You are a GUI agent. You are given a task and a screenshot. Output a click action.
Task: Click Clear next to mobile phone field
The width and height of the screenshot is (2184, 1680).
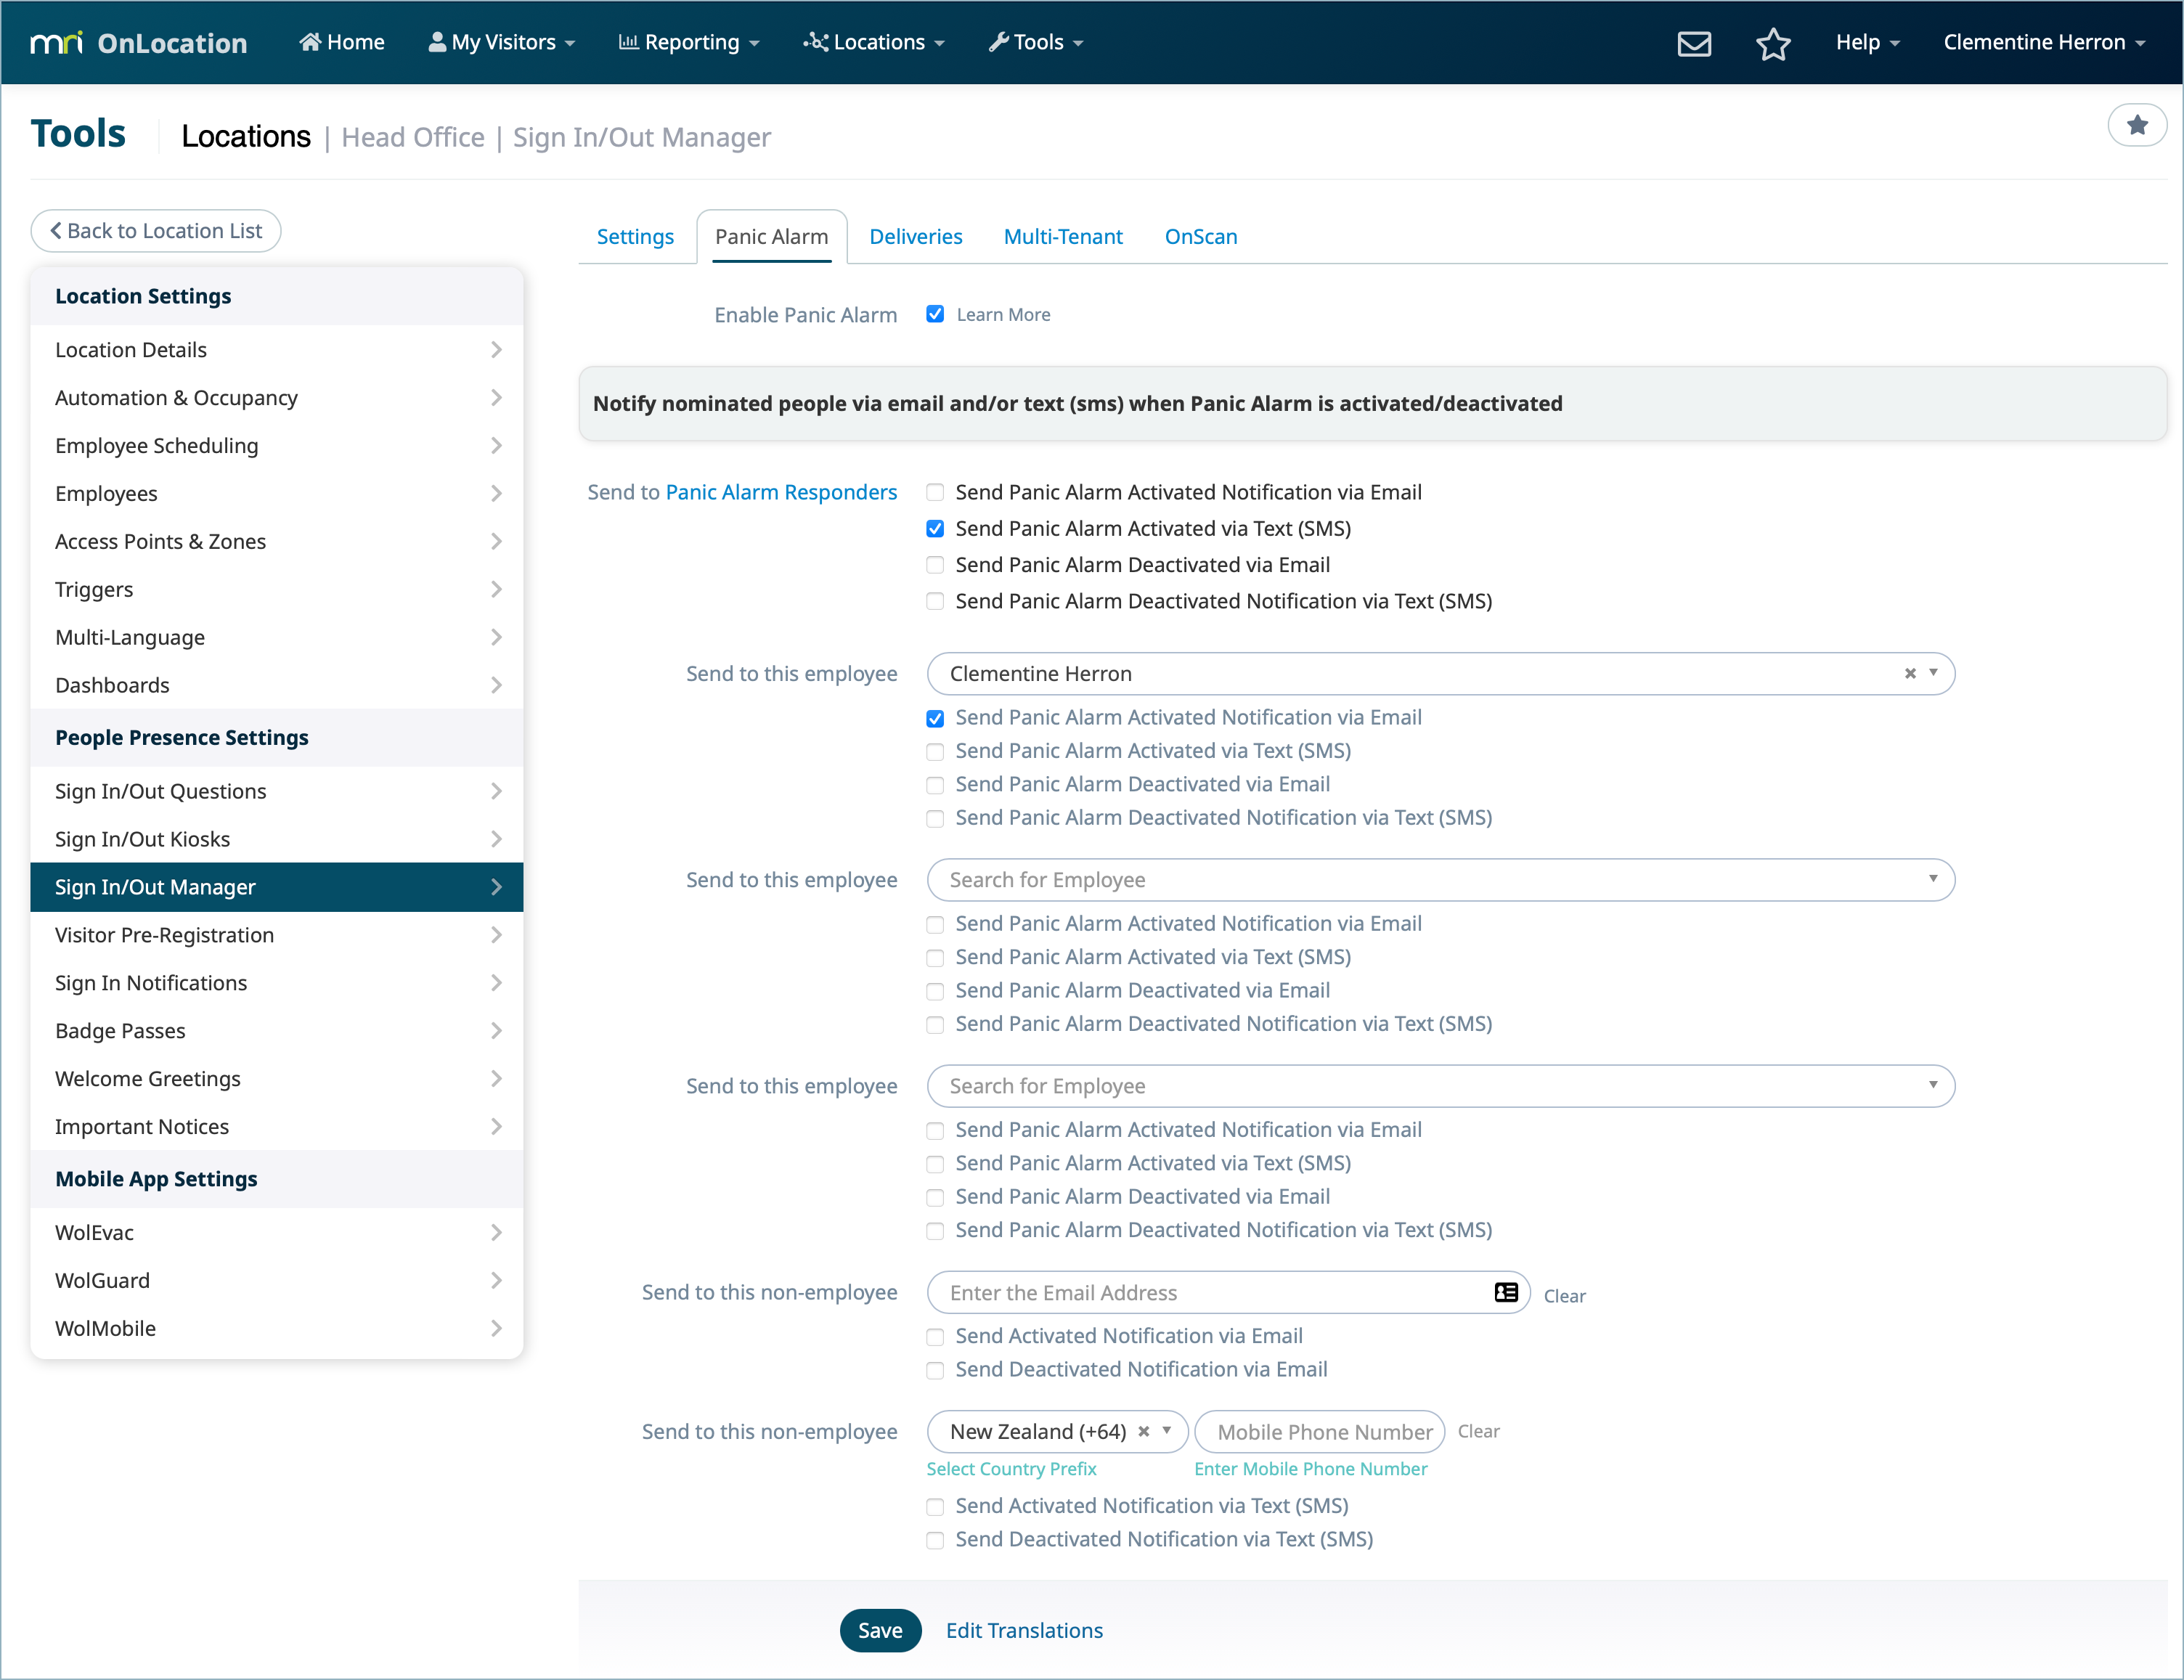1478,1432
